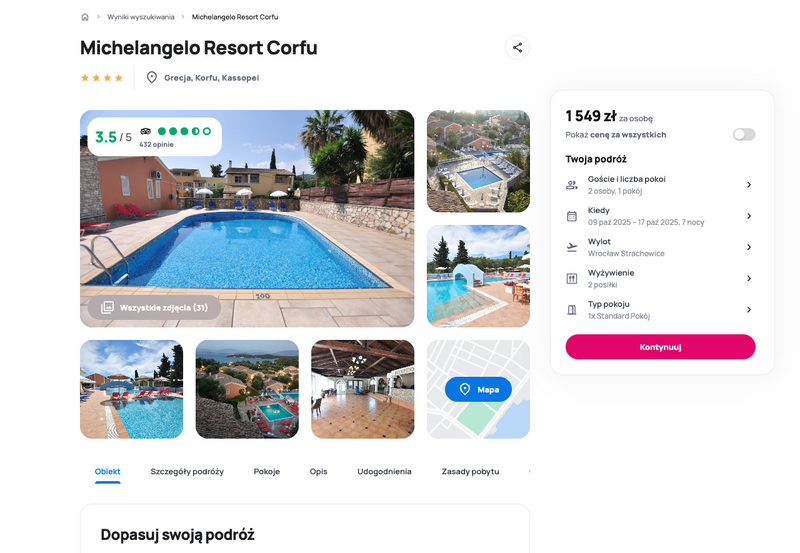Image resolution: width=800 pixels, height=553 pixels.
Task: Click the share icon beside the hotel title
Action: coord(517,47)
